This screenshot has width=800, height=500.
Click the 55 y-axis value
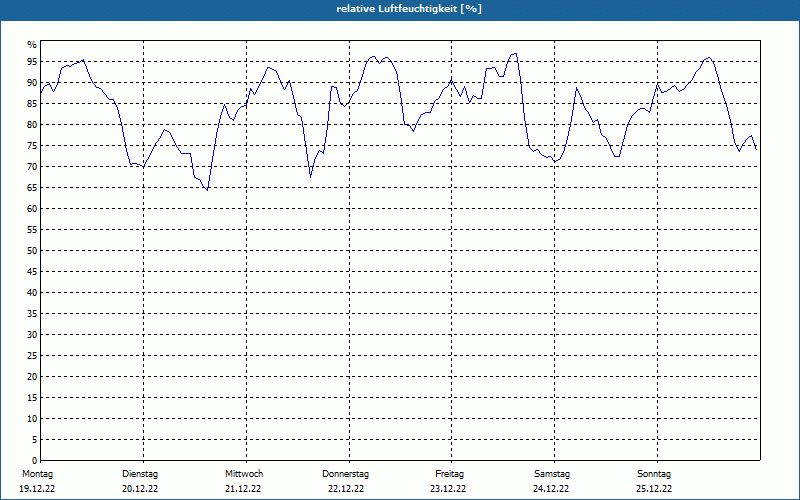pyautogui.click(x=32, y=230)
